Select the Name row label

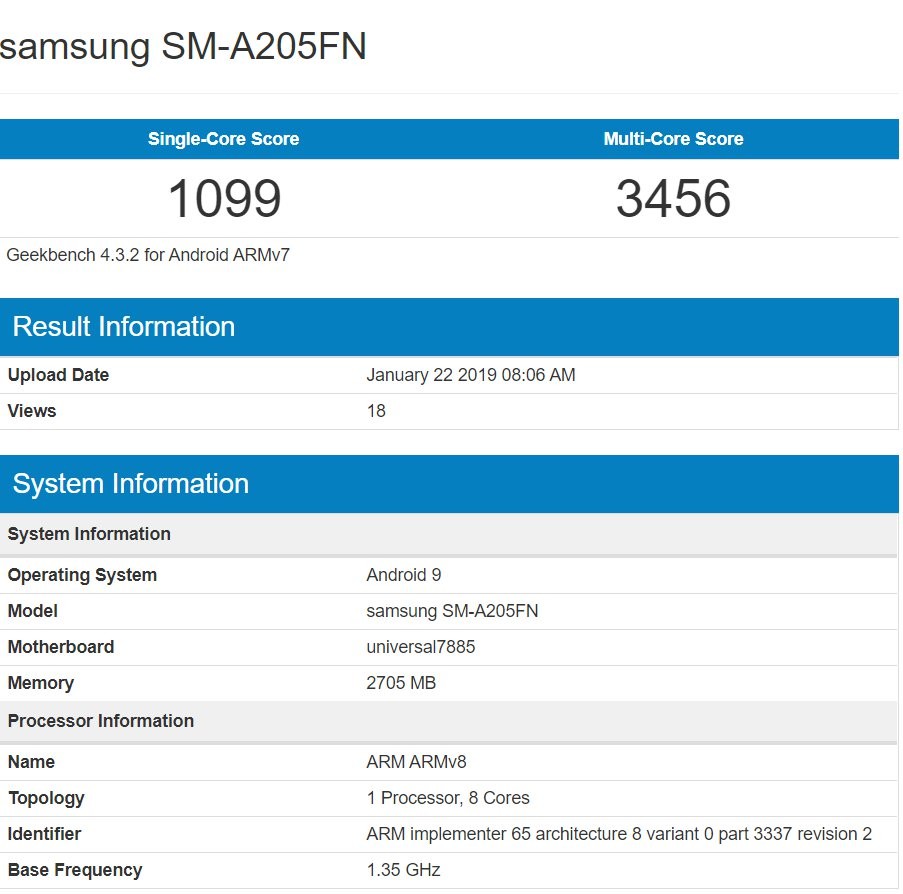tap(31, 762)
